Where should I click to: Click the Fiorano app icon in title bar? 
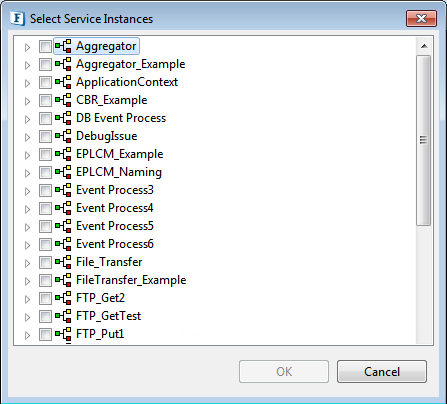pyautogui.click(x=17, y=18)
